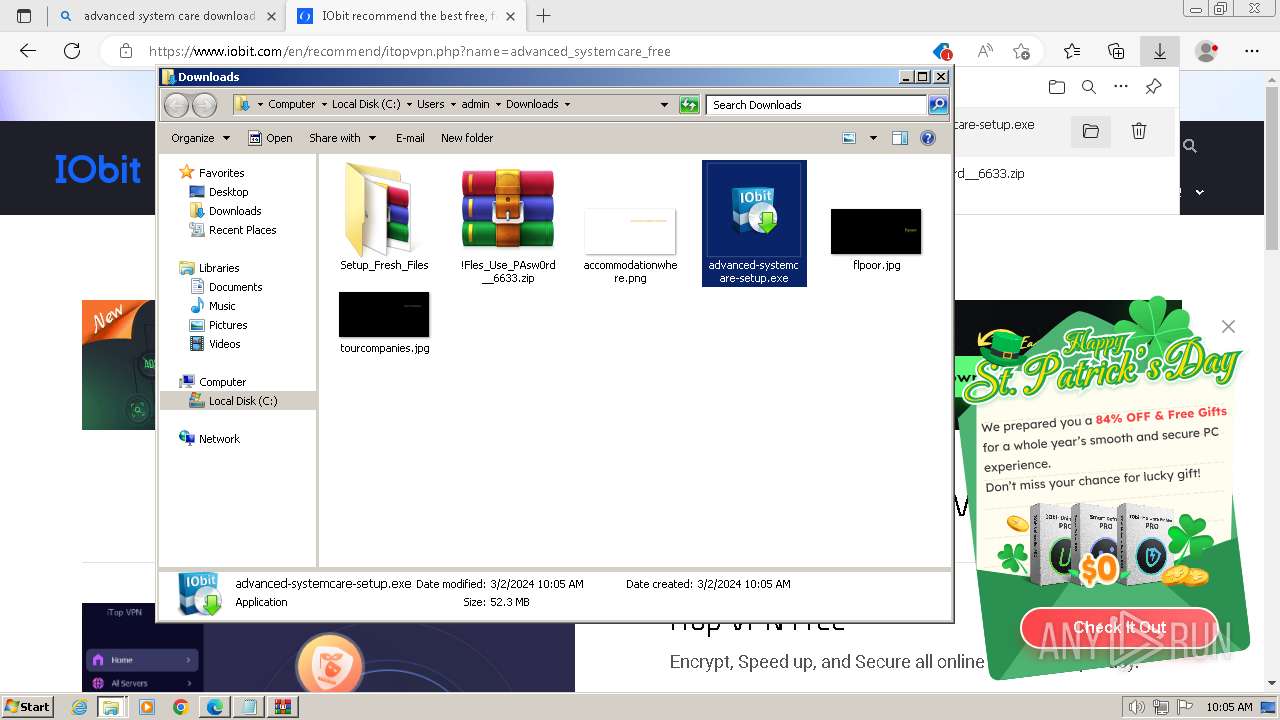Image resolution: width=1280 pixels, height=720 pixels.
Task: Open the Setup_Fresh_Files folder
Action: [384, 218]
